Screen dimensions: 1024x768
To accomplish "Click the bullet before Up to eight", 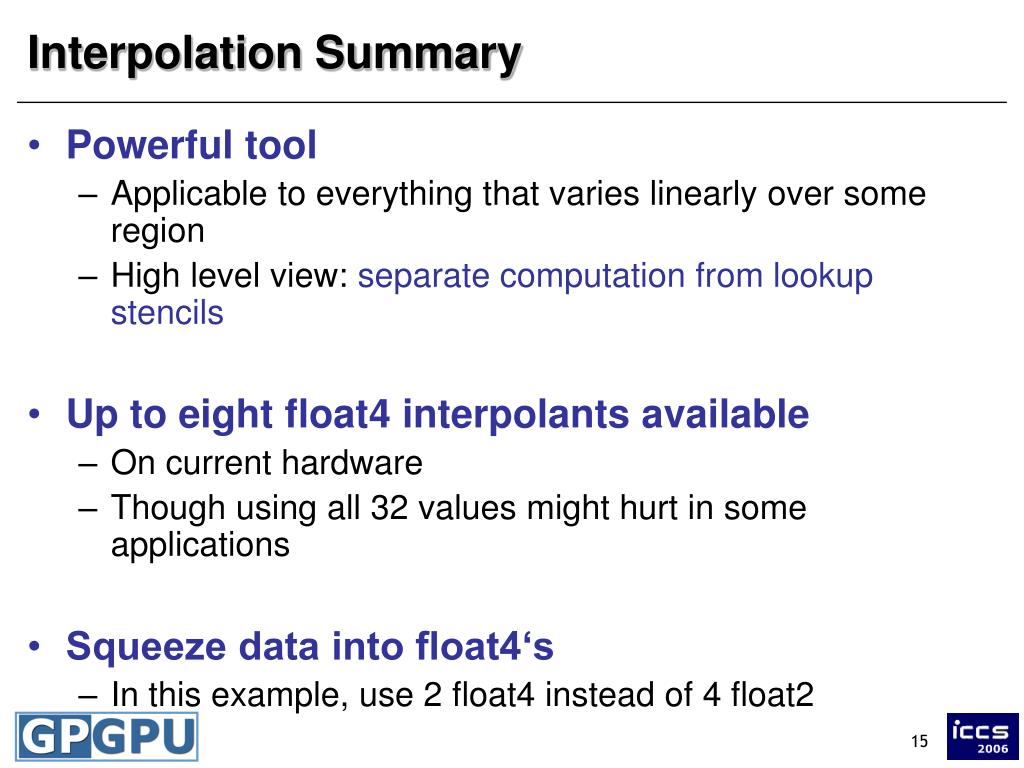I will click(35, 414).
